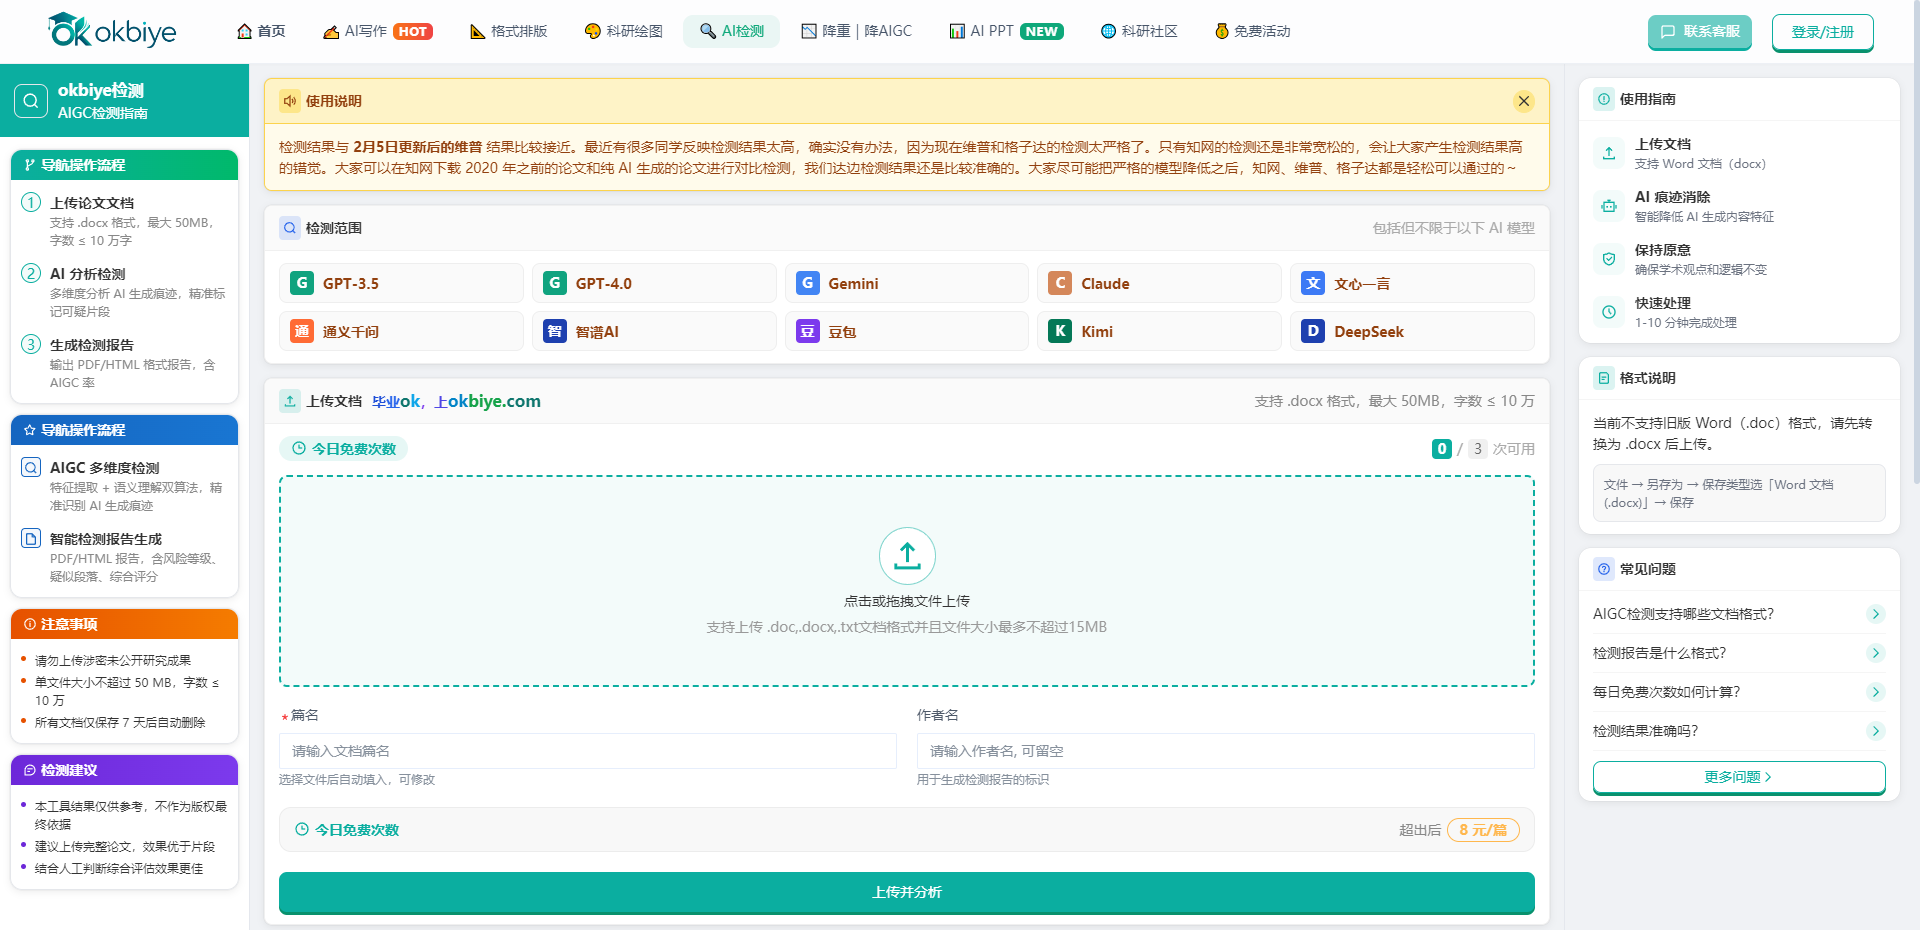Close the 使用说明 notice banner

pos(1524,101)
